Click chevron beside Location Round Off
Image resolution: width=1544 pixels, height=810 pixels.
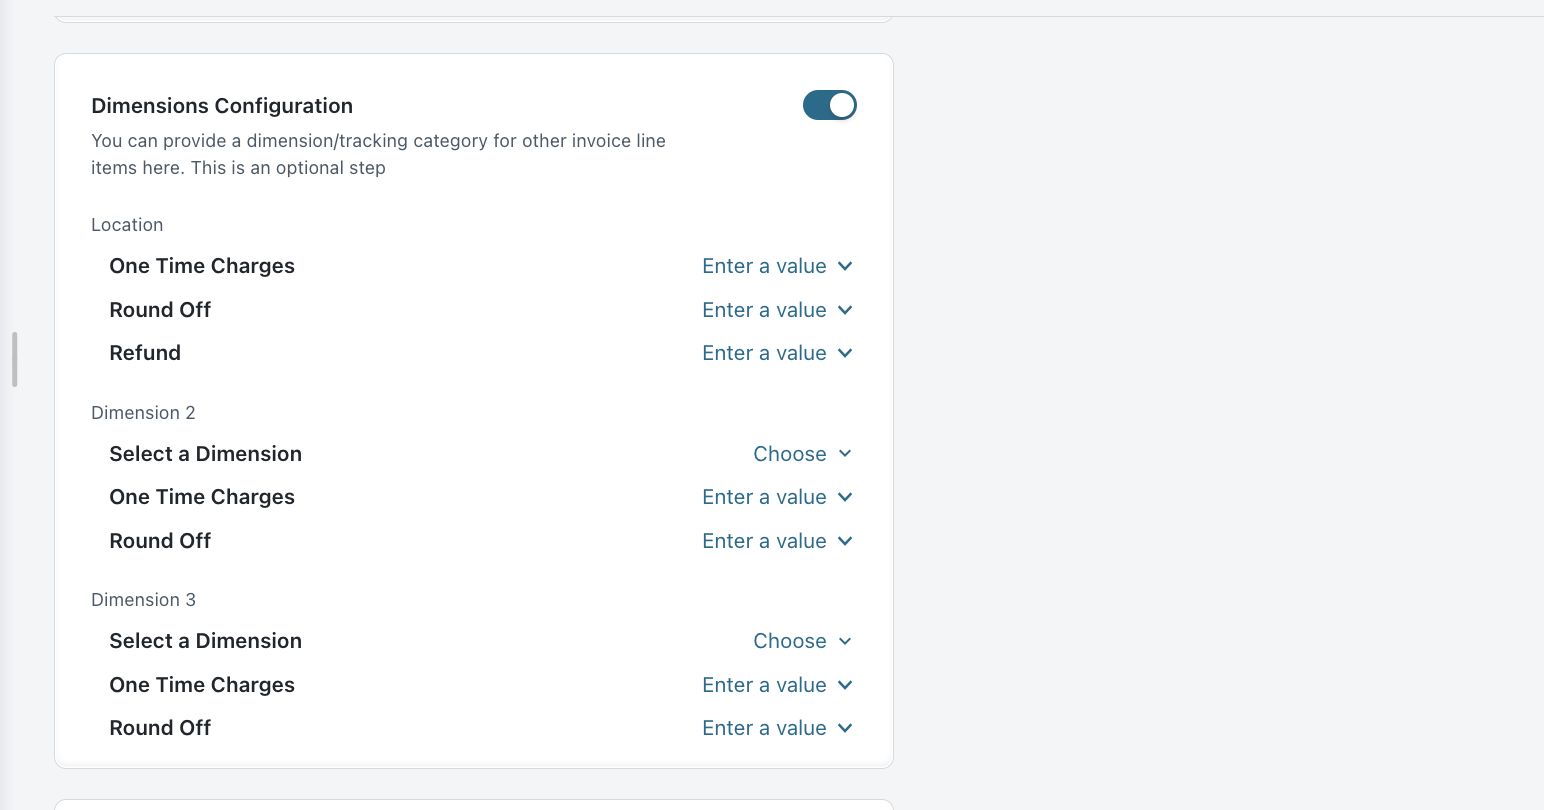pyautogui.click(x=845, y=310)
